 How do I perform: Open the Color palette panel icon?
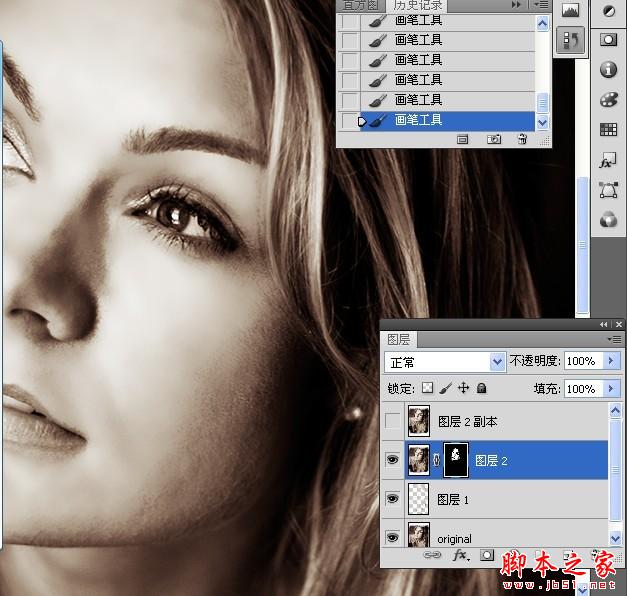click(x=609, y=100)
